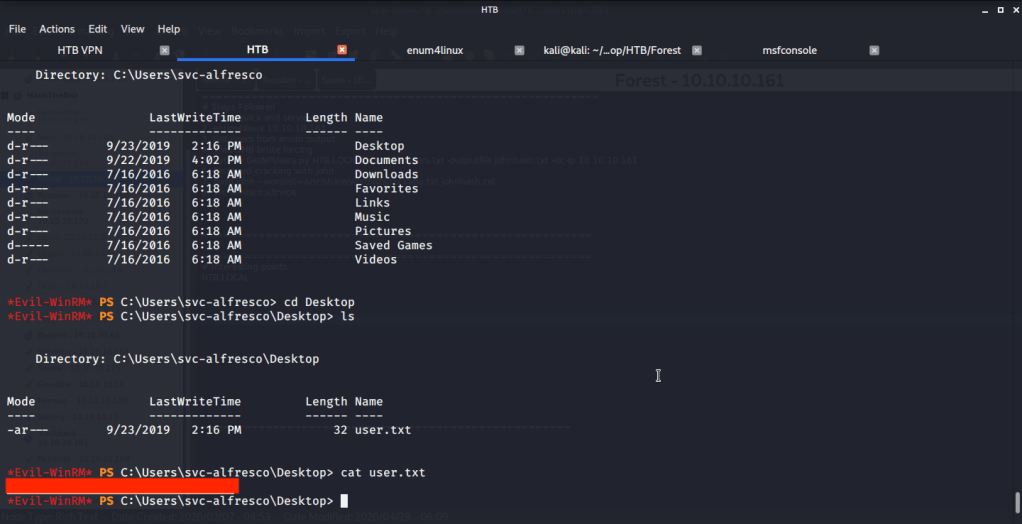Close the HTB VPN tab
Viewport: 1022px width, 524px height.
[x=165, y=50]
